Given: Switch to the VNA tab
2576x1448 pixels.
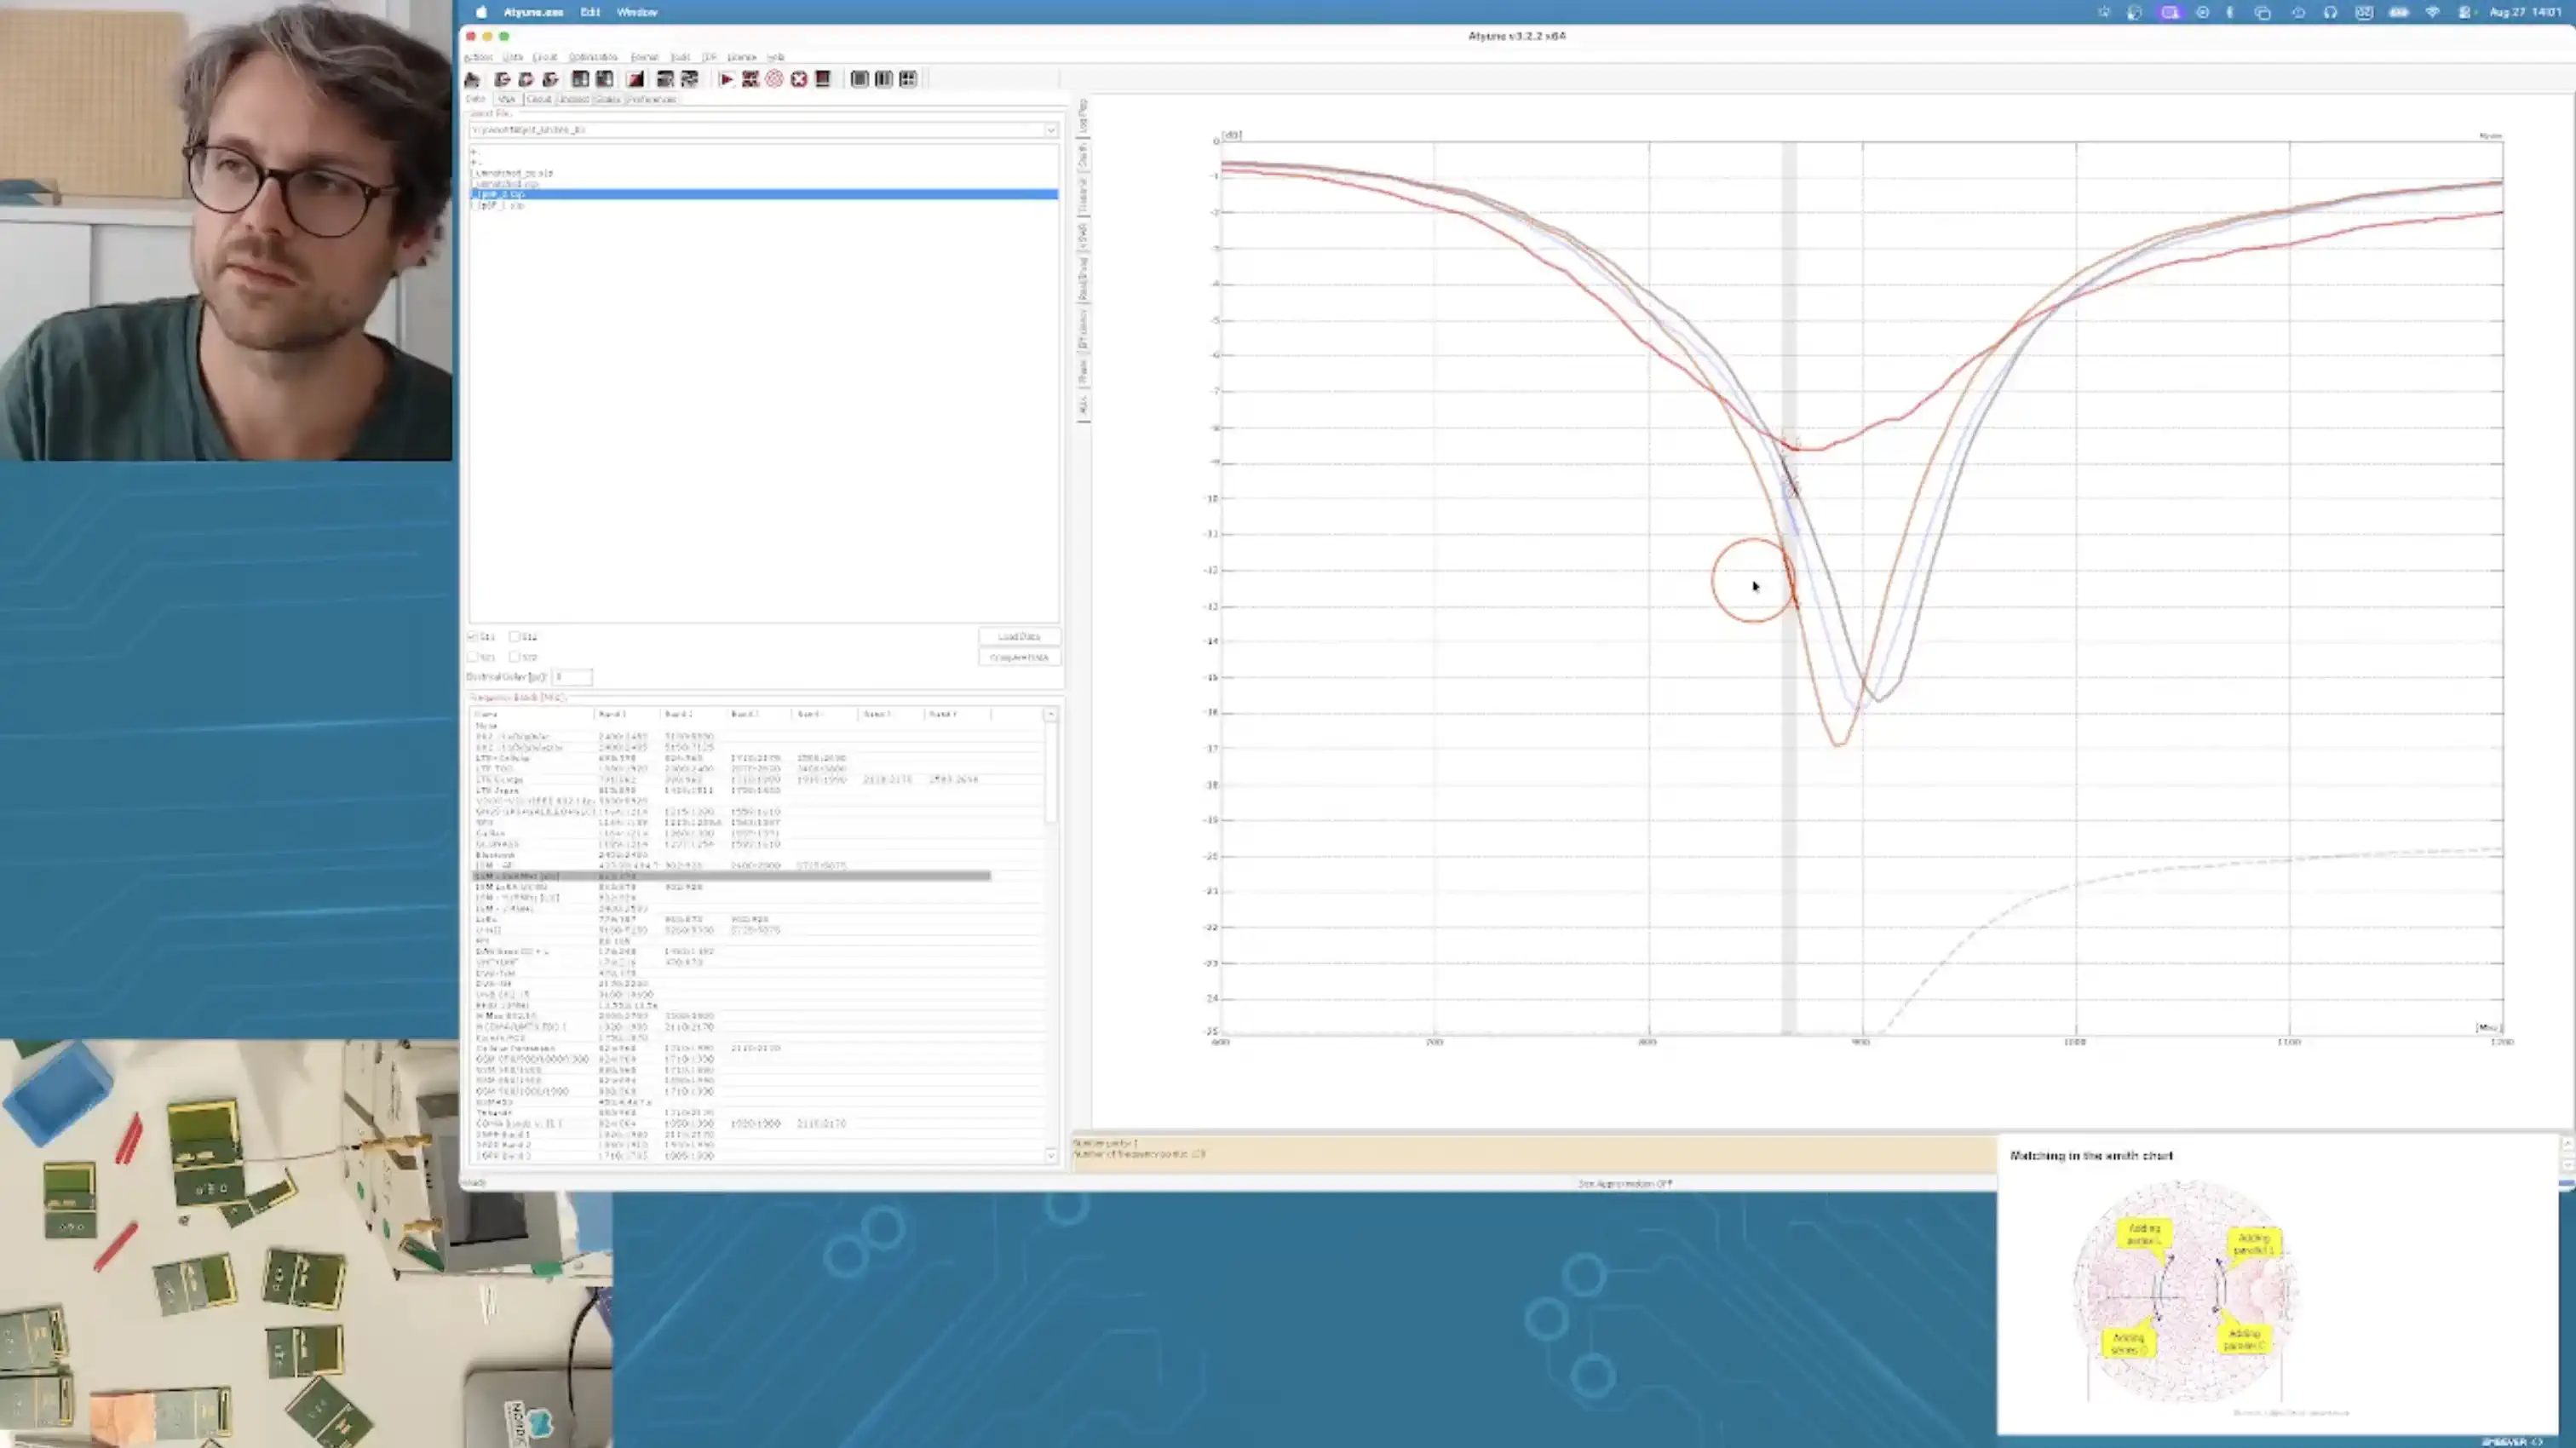Looking at the screenshot, I should [x=507, y=100].
